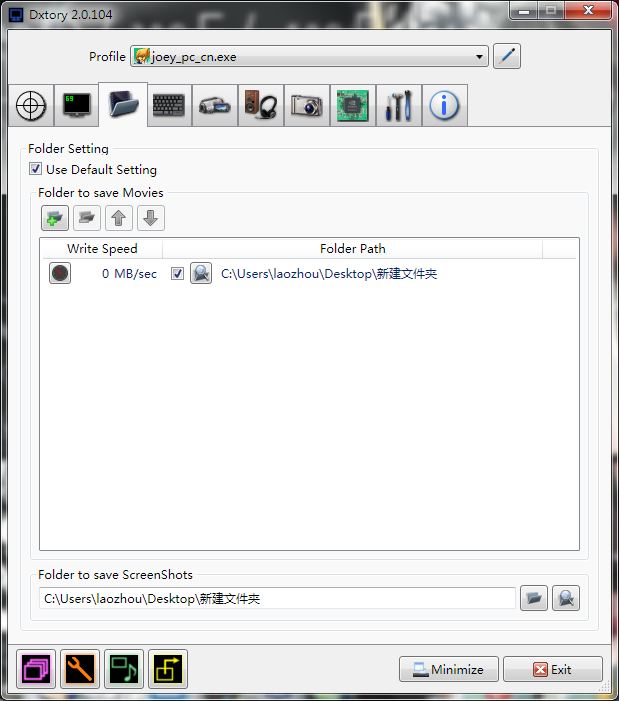This screenshot has height=701, width=619.
Task: Open the movie folder in explorer icon
Action: pyautogui.click(x=201, y=273)
